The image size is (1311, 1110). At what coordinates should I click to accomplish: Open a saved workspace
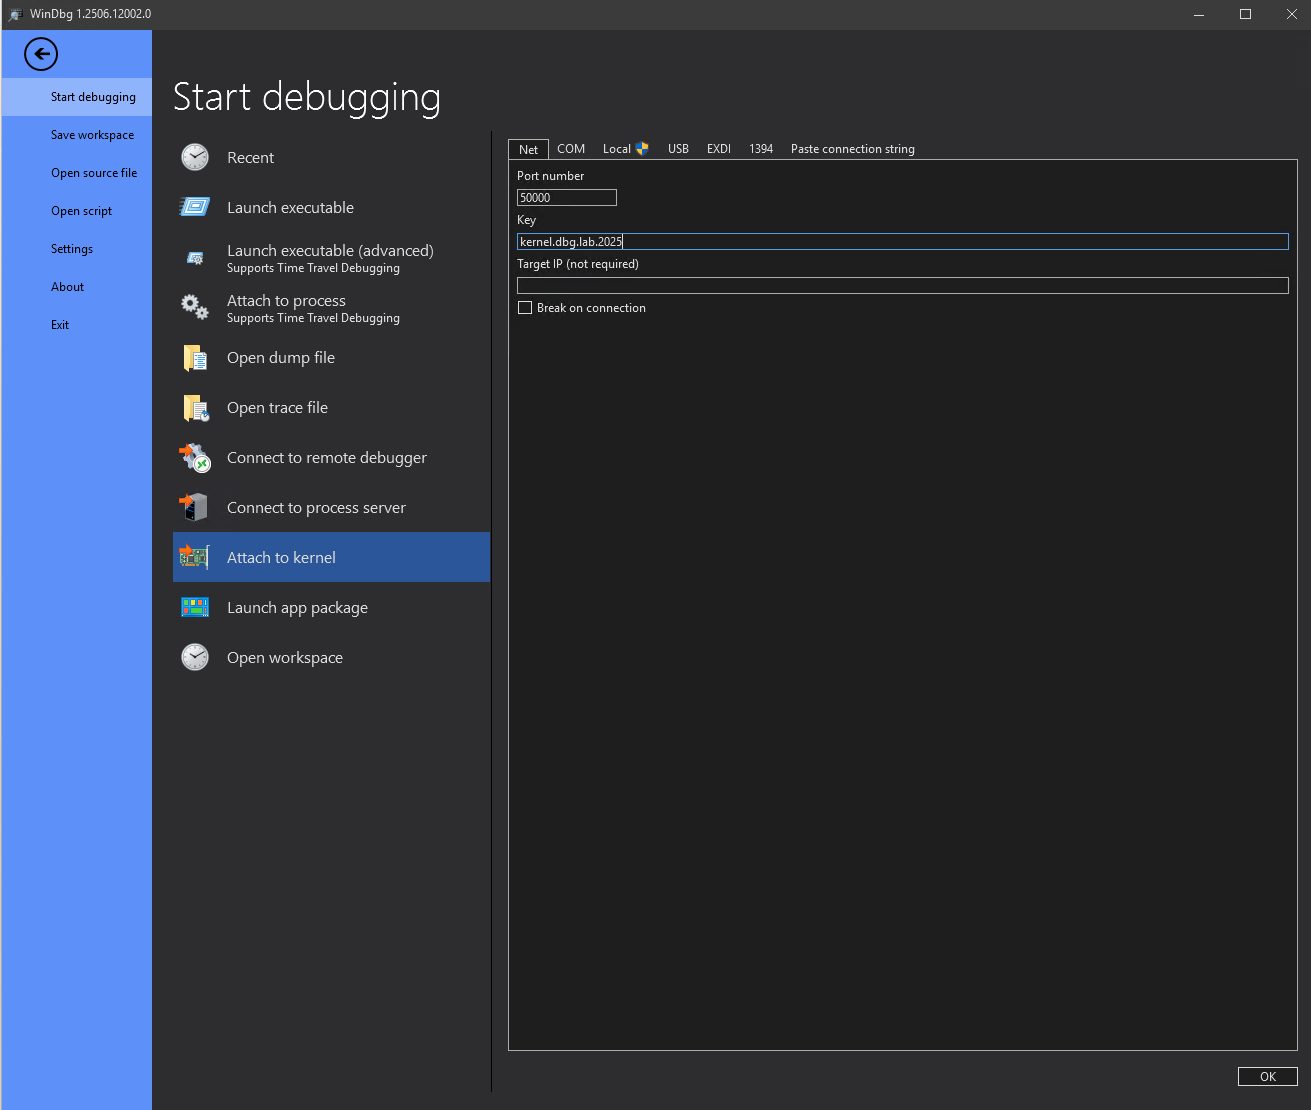tap(284, 657)
